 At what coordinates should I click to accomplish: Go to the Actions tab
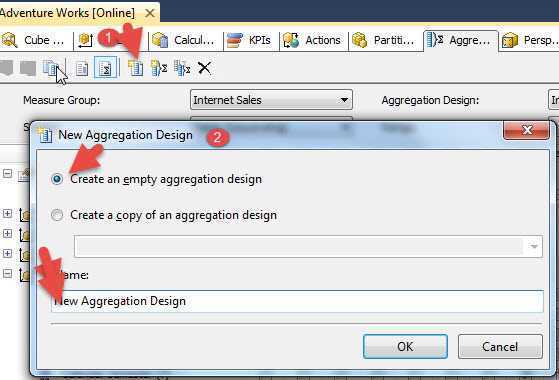[313, 40]
